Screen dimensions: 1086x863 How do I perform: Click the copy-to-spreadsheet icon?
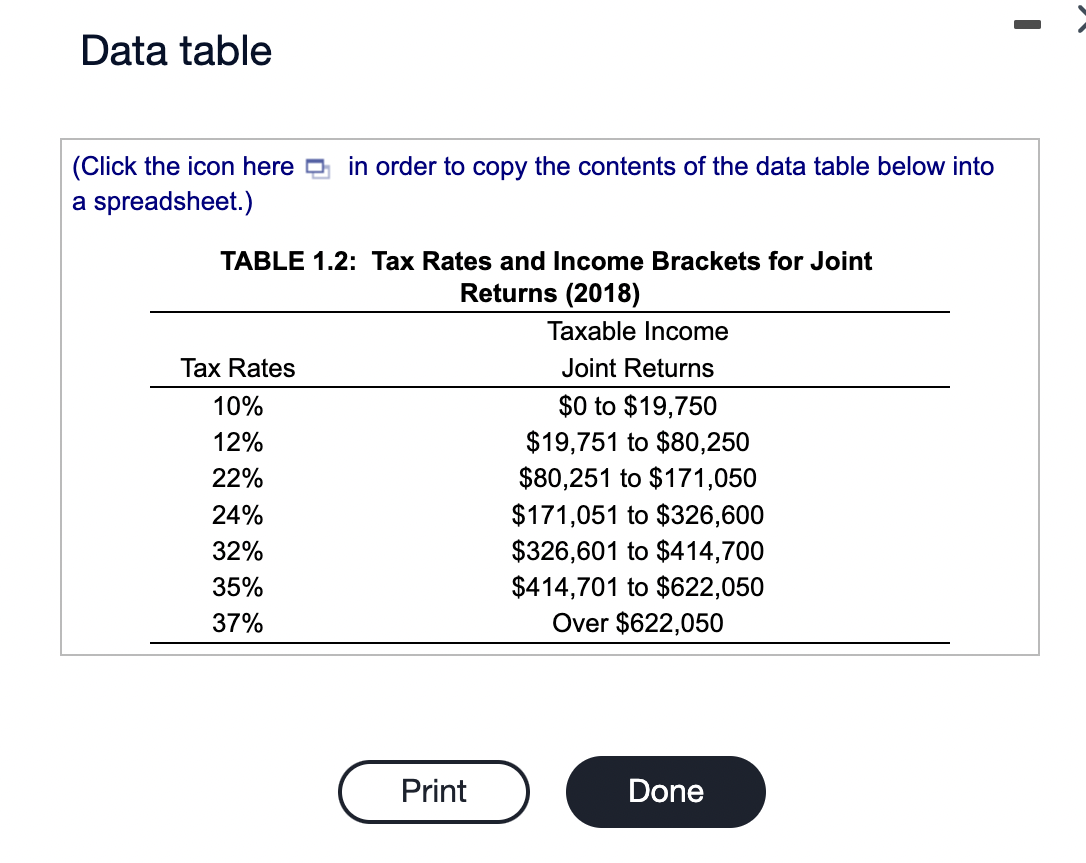pyautogui.click(x=318, y=168)
